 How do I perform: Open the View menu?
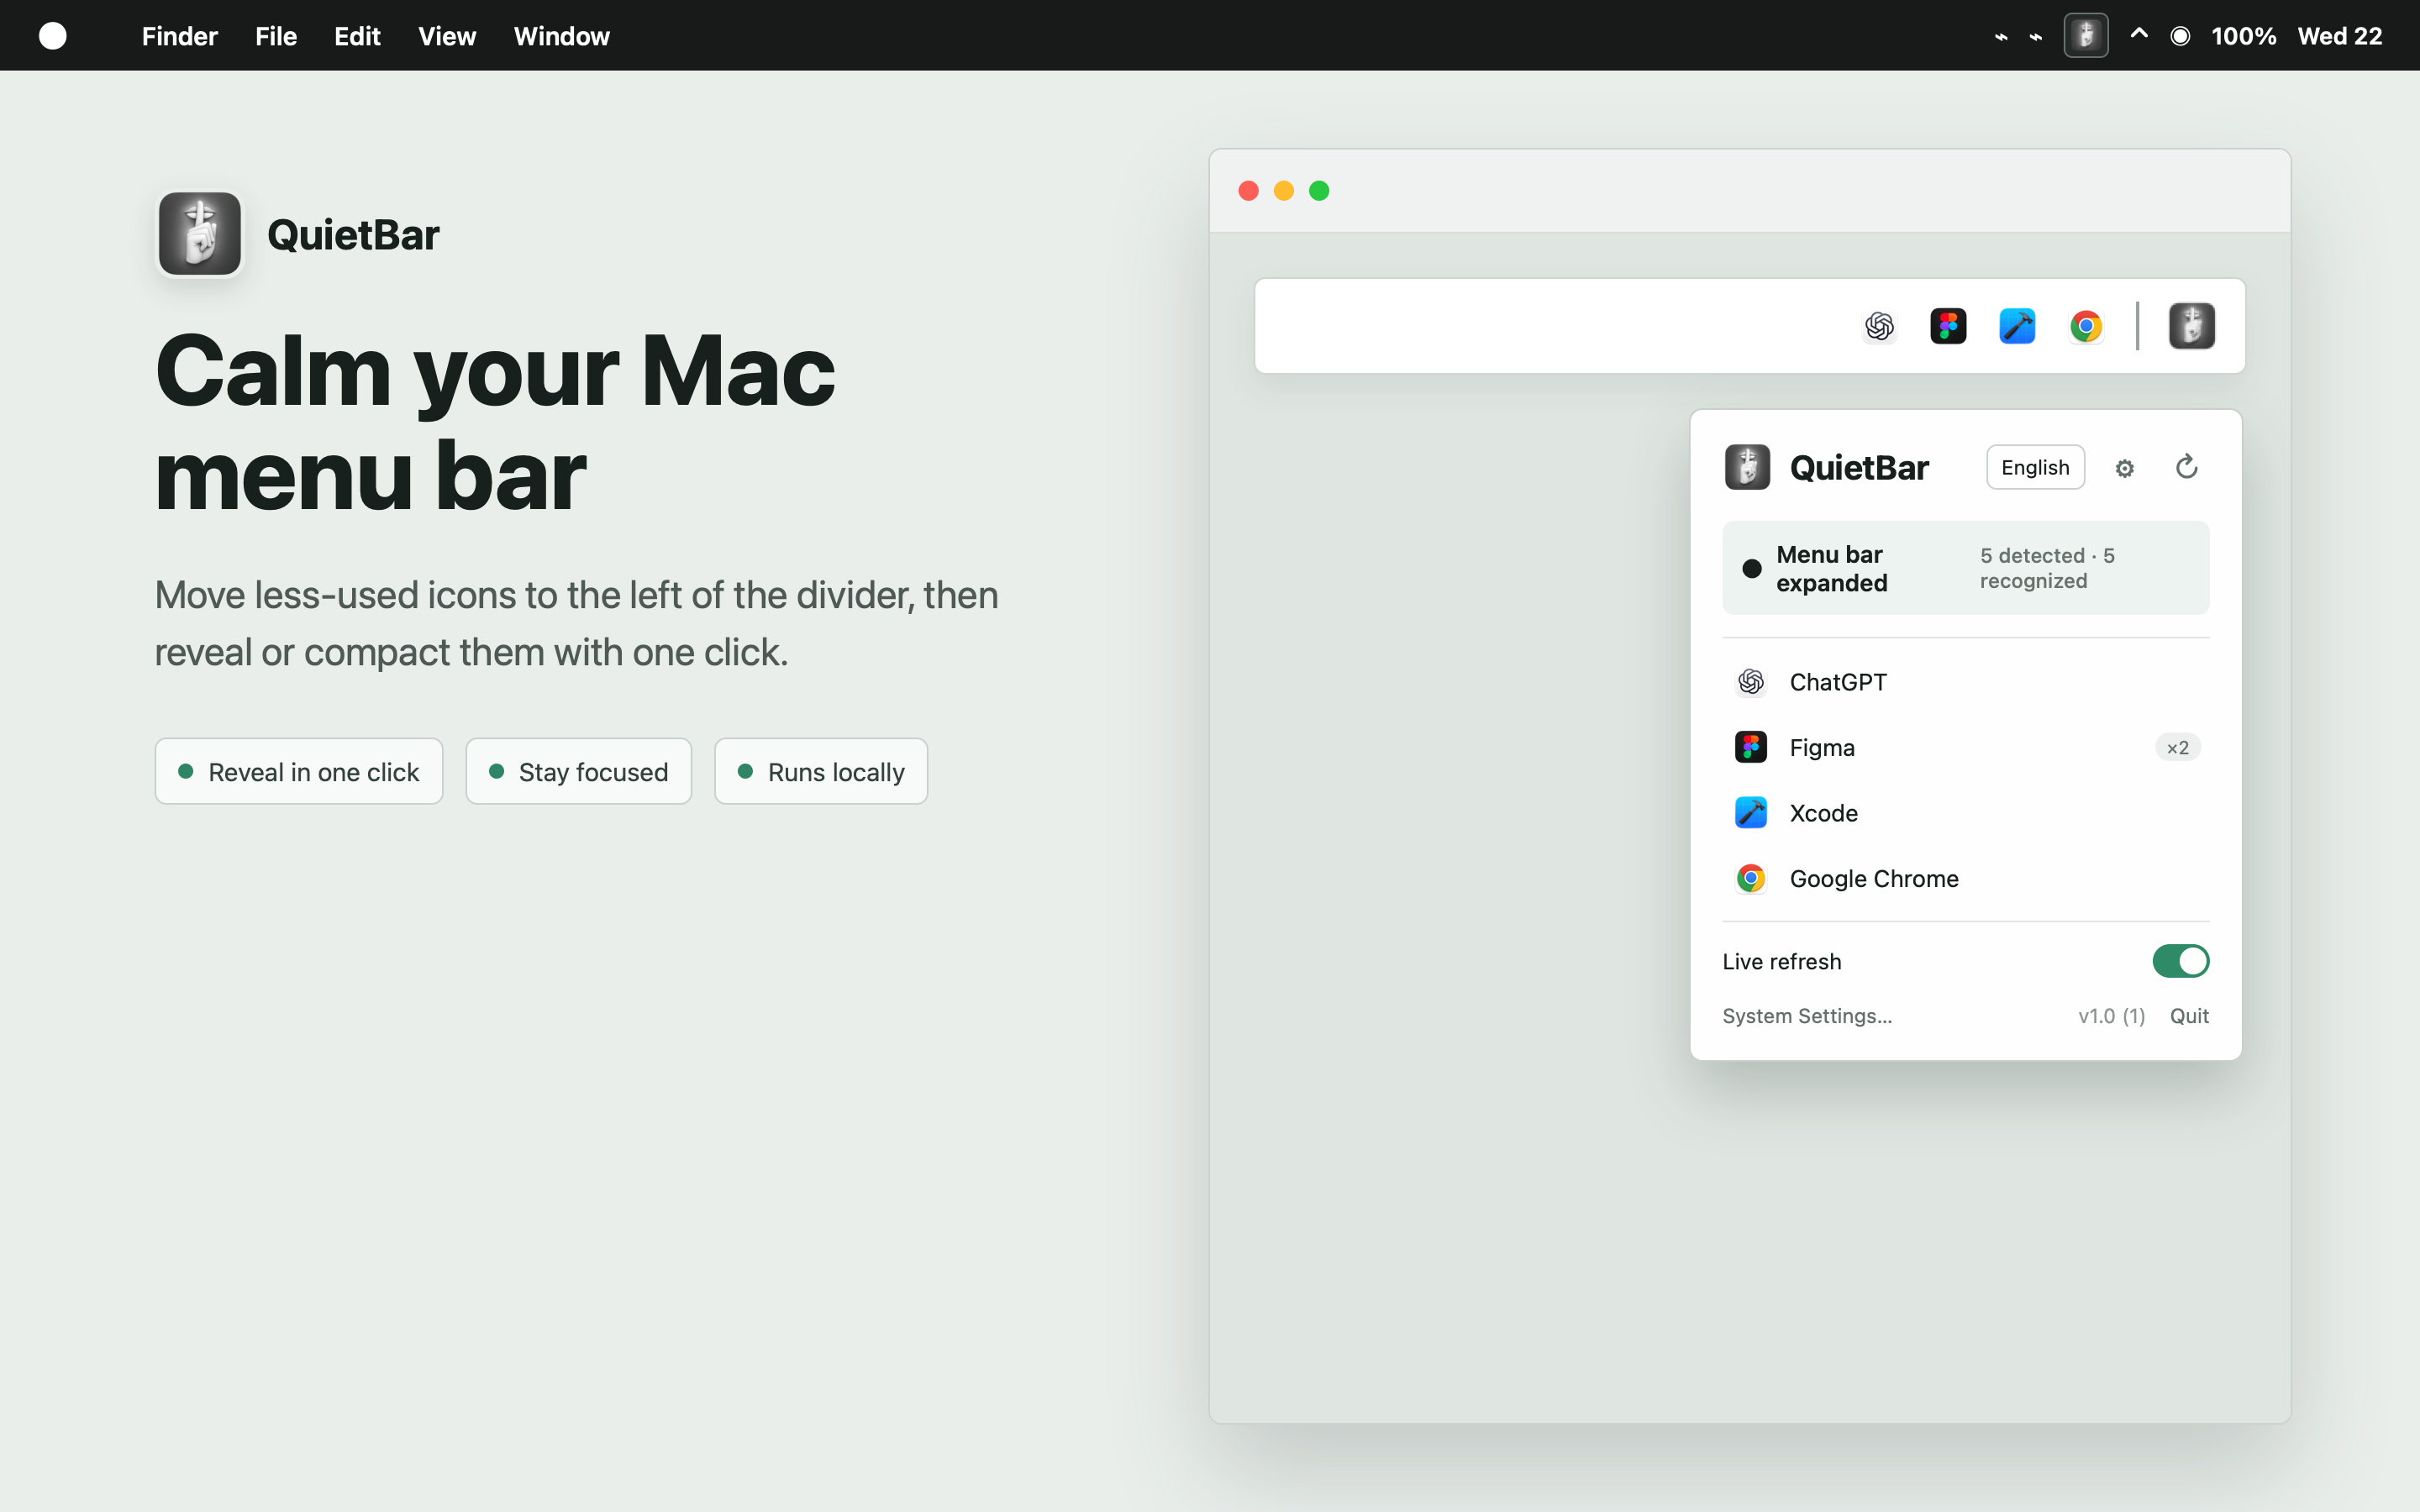coord(446,36)
